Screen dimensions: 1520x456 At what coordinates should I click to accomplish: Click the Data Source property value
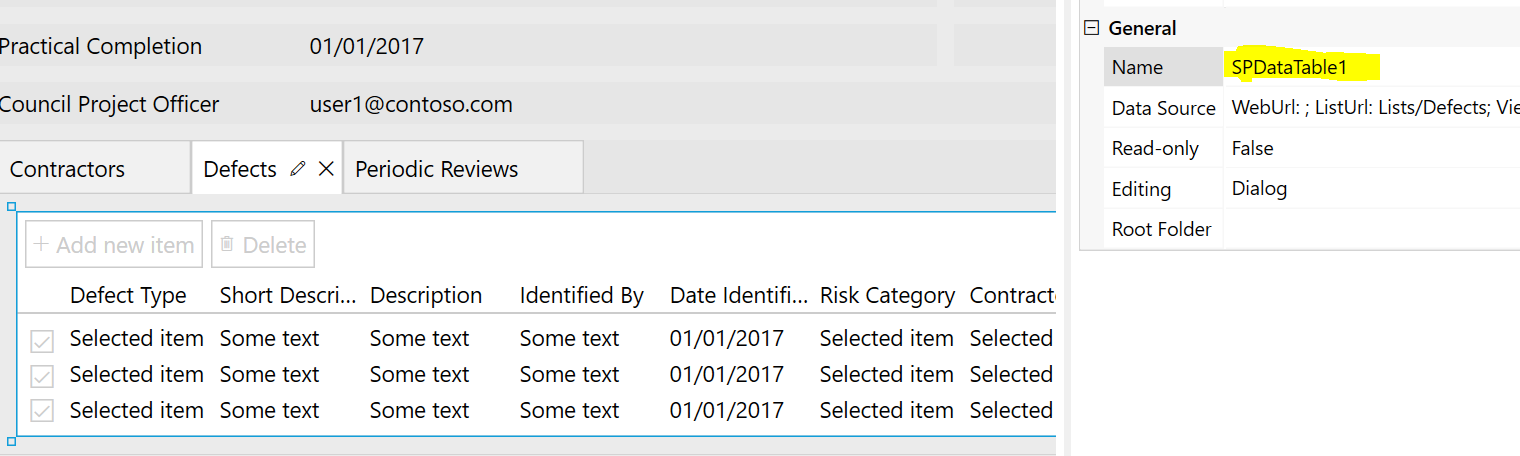(x=1370, y=107)
